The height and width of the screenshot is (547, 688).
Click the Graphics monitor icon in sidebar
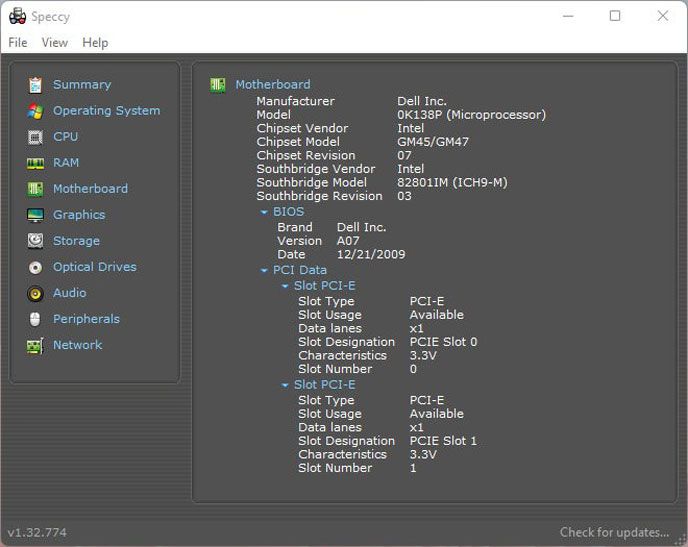[36, 215]
